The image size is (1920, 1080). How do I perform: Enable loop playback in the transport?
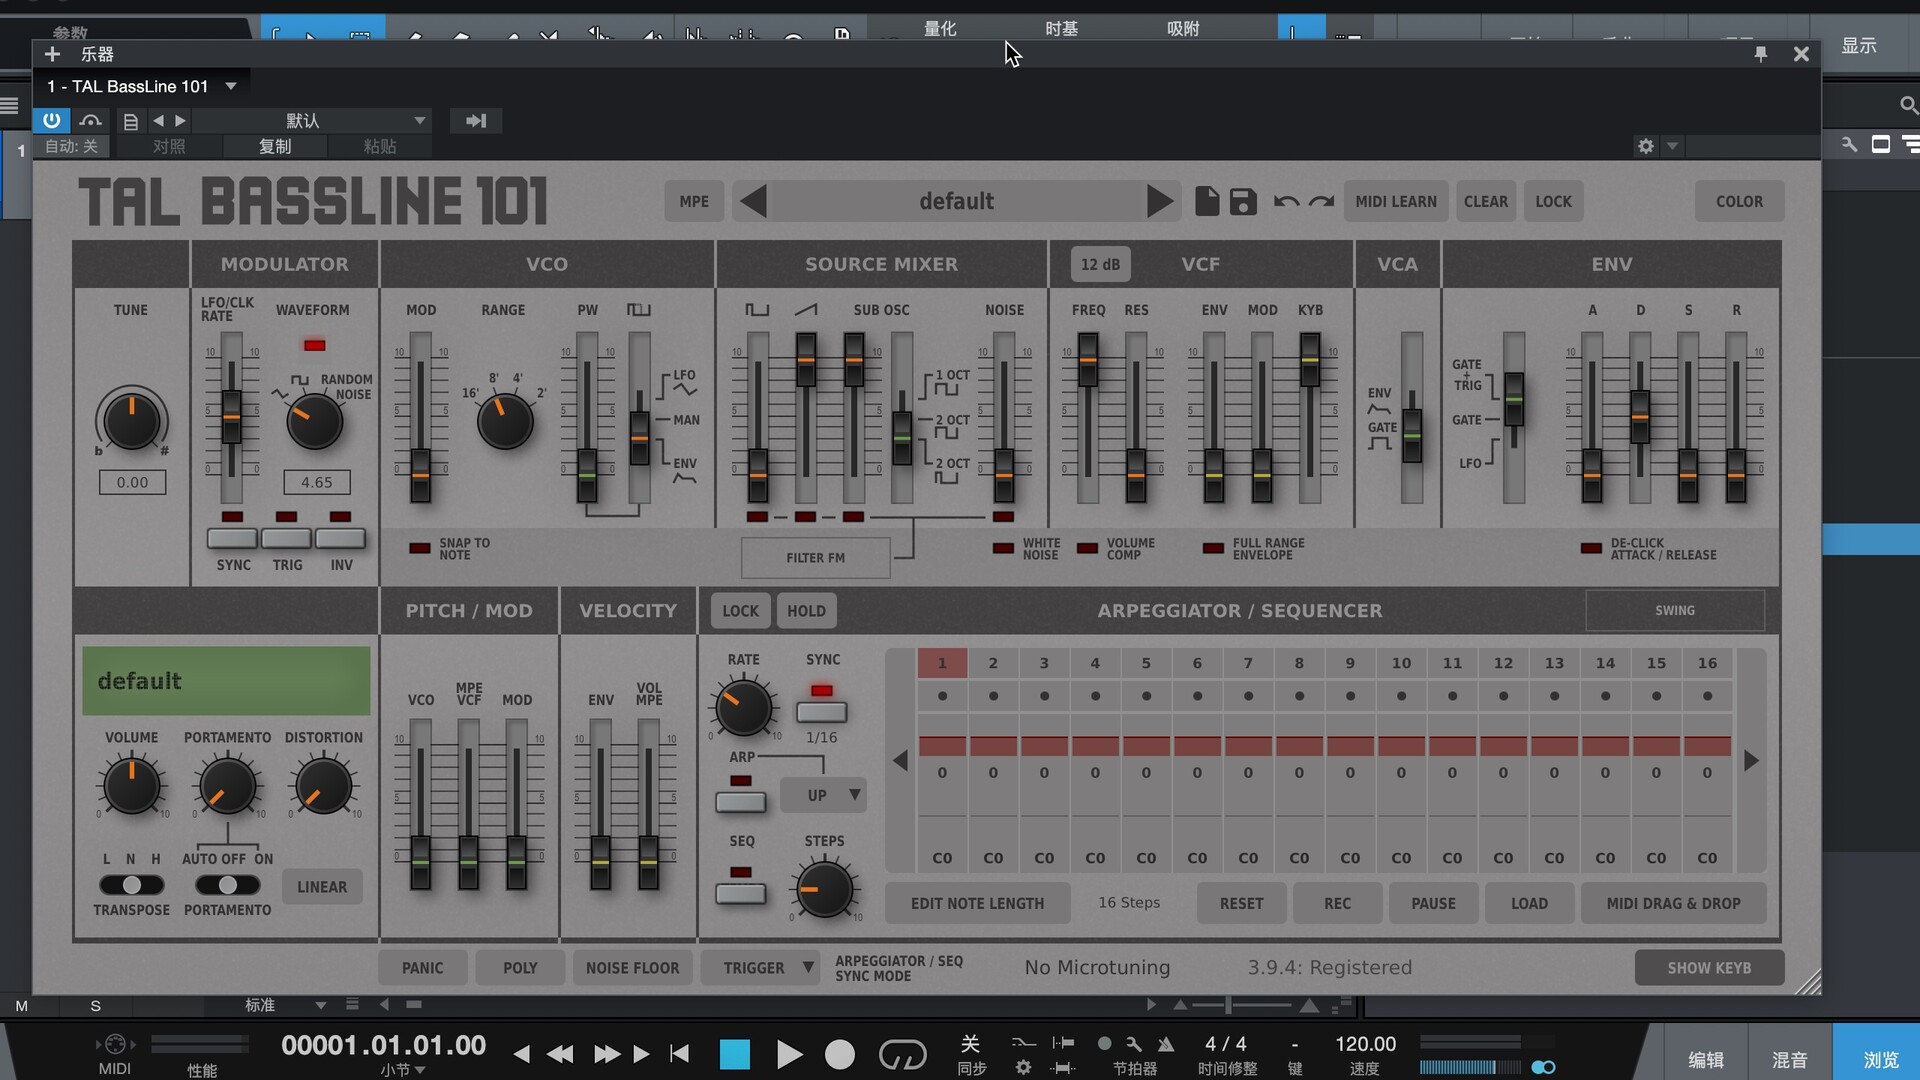[x=902, y=1054]
